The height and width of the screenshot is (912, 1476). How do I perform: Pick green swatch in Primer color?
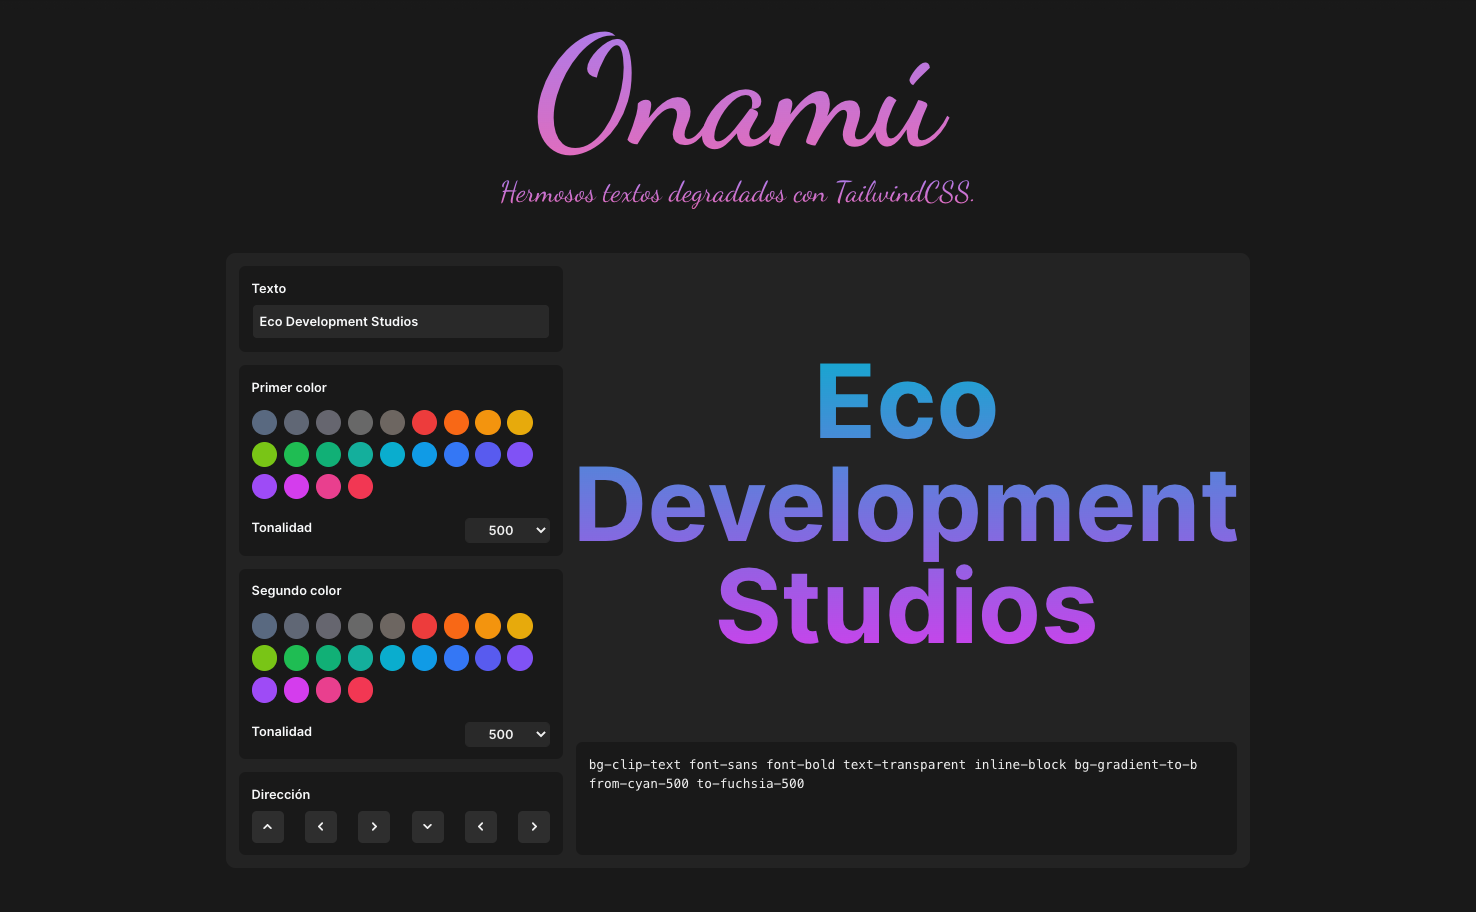click(296, 454)
